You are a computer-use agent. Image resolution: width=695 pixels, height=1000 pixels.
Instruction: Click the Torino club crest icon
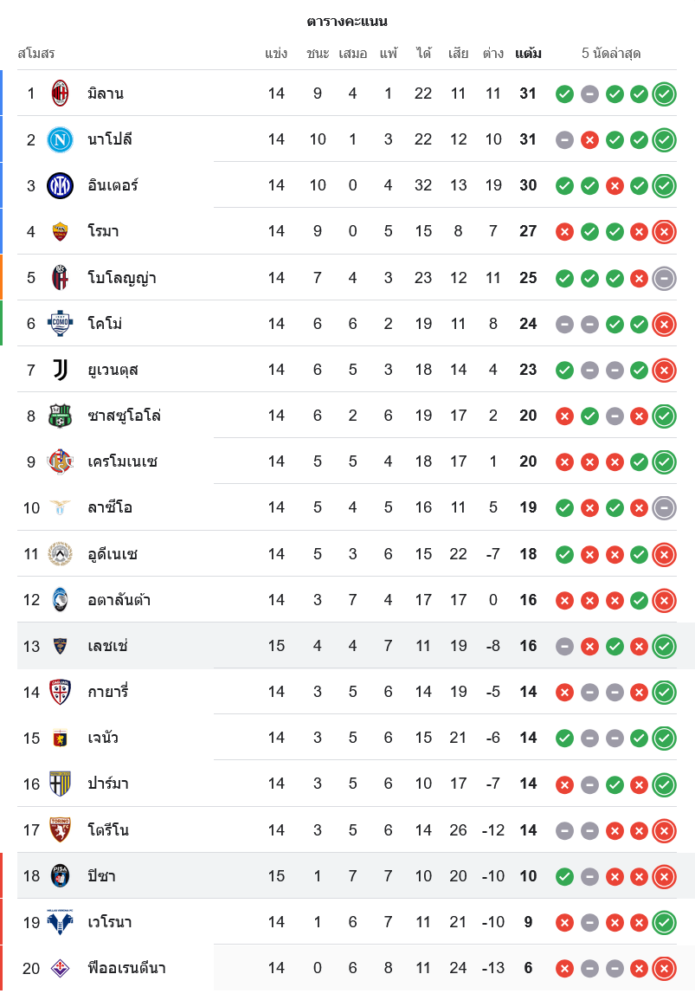coord(60,830)
